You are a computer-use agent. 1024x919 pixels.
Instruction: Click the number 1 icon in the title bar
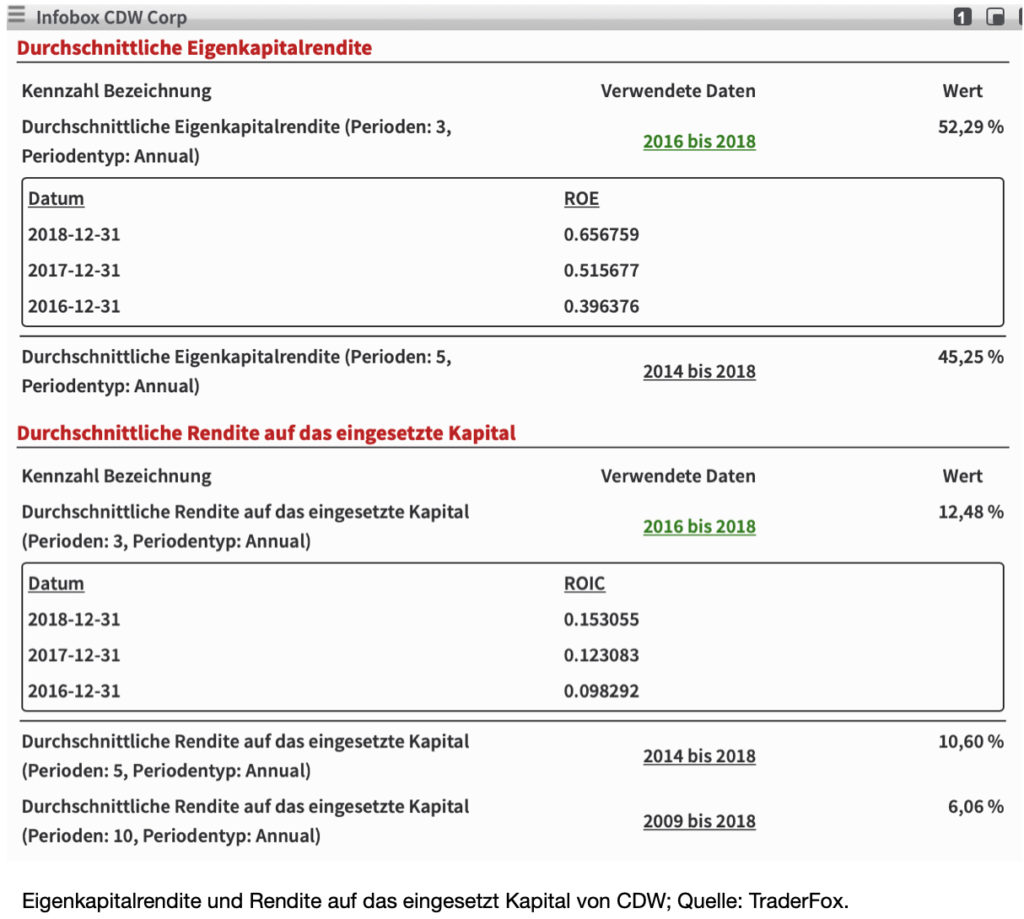click(x=962, y=17)
